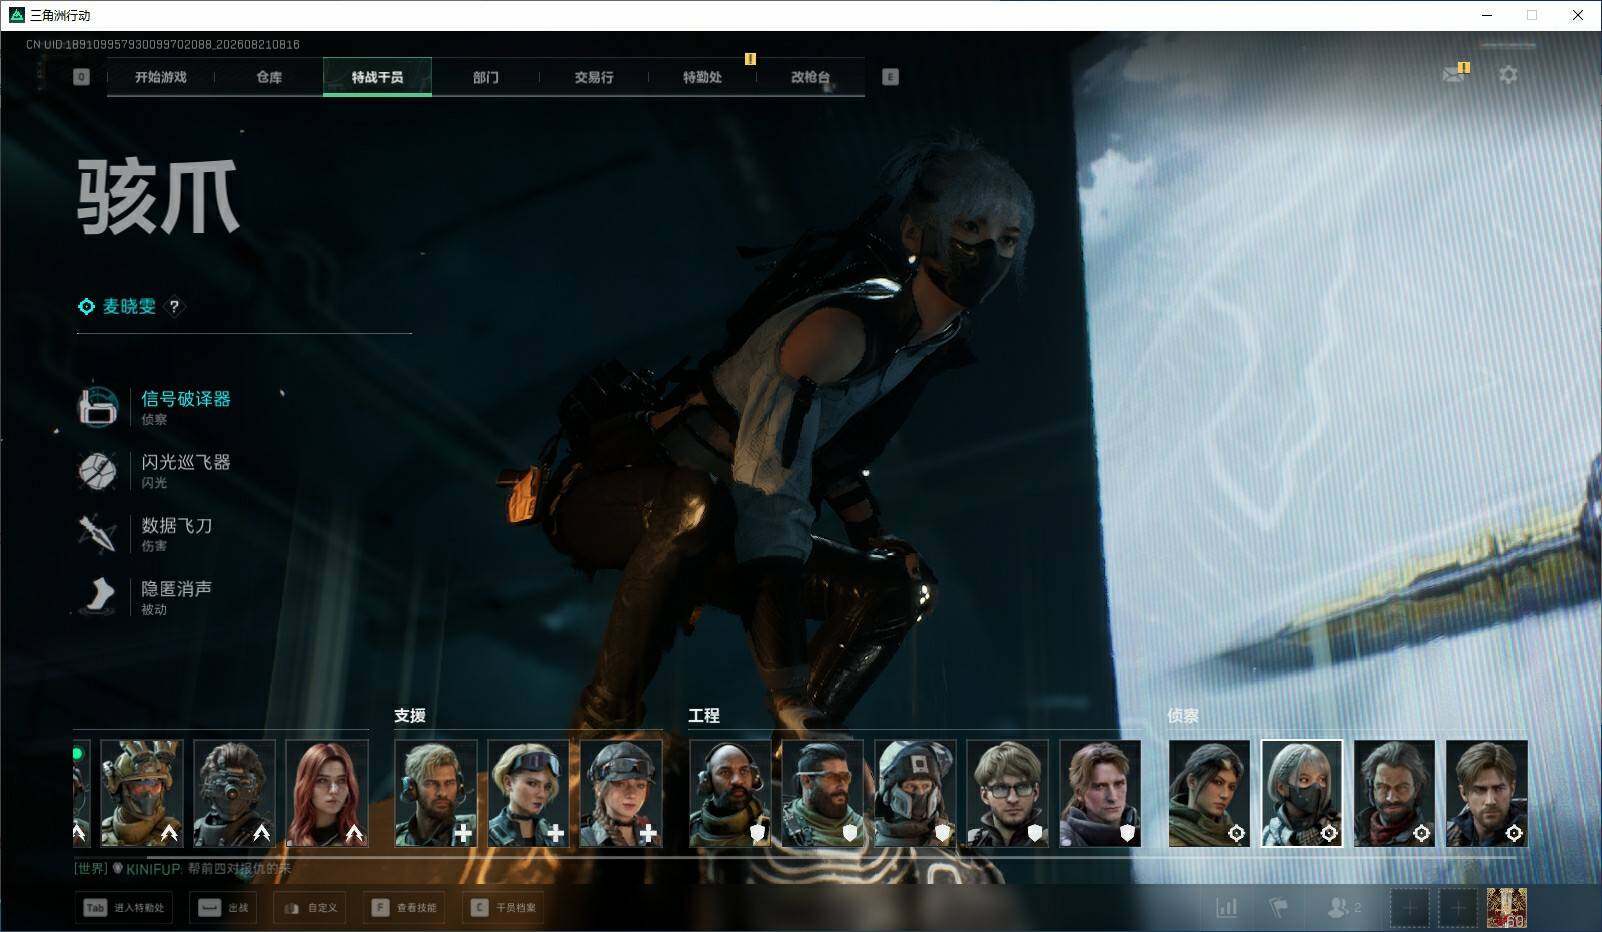Image resolution: width=1602 pixels, height=932 pixels.
Task: Click the 出战 deploy button
Action: pyautogui.click(x=223, y=908)
